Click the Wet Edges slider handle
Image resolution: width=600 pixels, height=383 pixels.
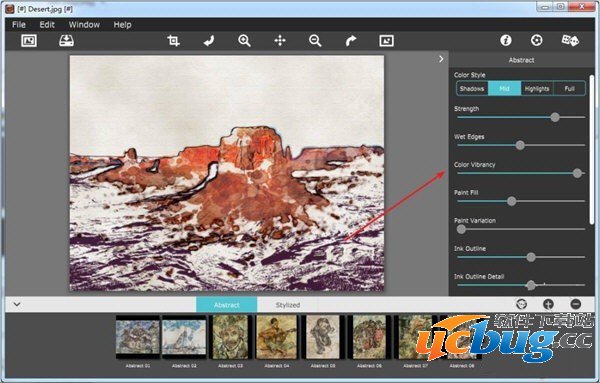pyautogui.click(x=520, y=145)
